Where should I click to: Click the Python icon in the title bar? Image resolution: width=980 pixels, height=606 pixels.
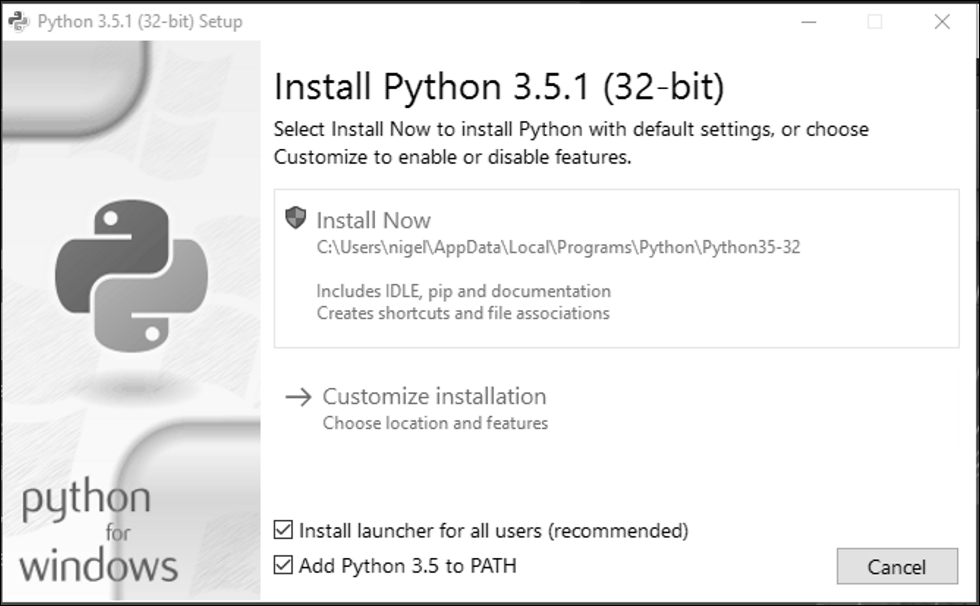[x=18, y=21]
